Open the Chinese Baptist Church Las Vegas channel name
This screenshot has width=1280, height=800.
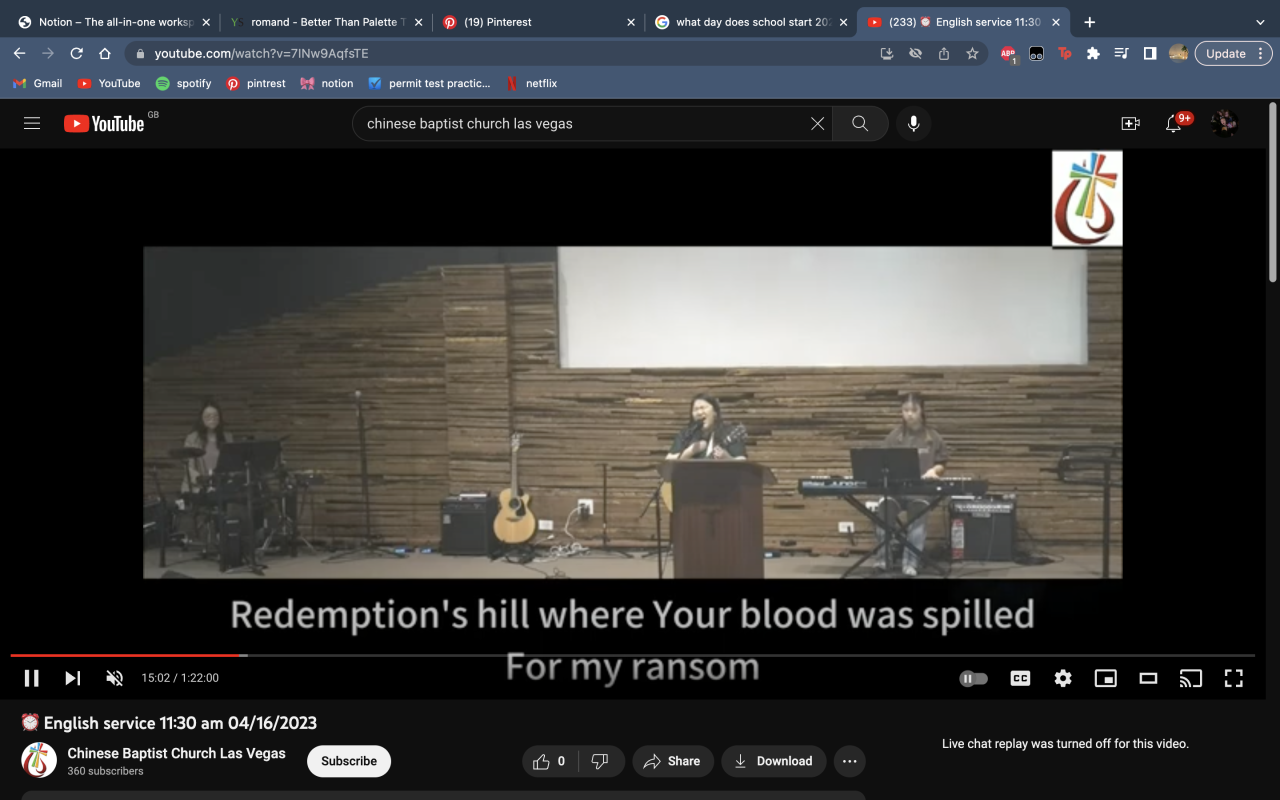click(177, 753)
